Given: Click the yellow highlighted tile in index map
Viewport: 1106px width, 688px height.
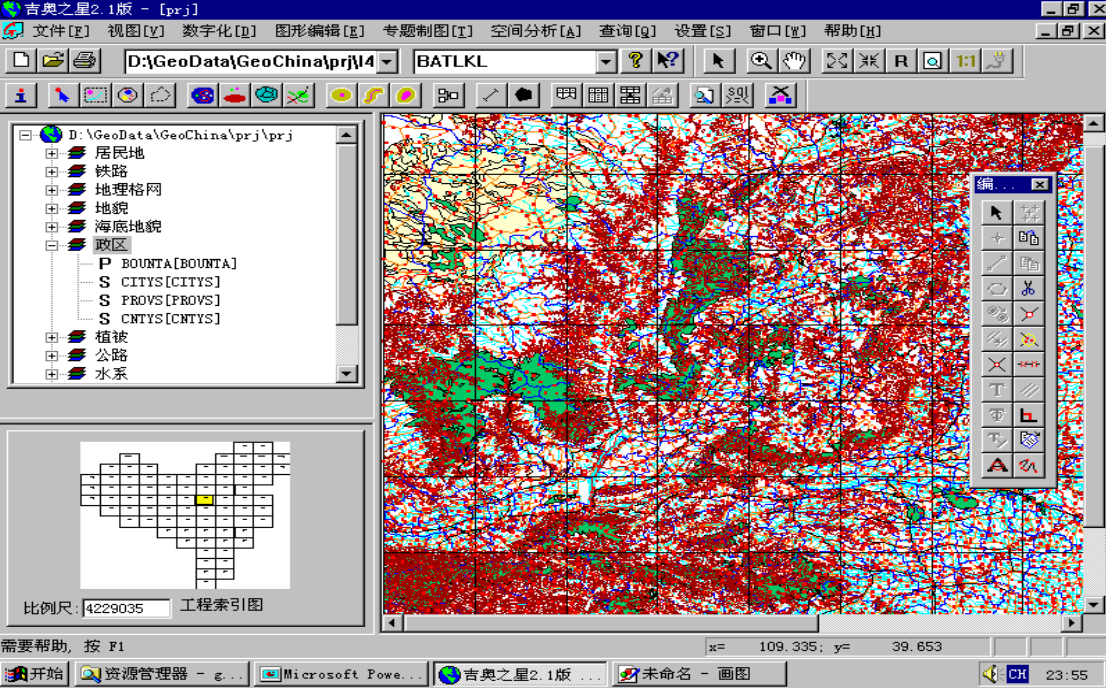Looking at the screenshot, I should point(204,500).
